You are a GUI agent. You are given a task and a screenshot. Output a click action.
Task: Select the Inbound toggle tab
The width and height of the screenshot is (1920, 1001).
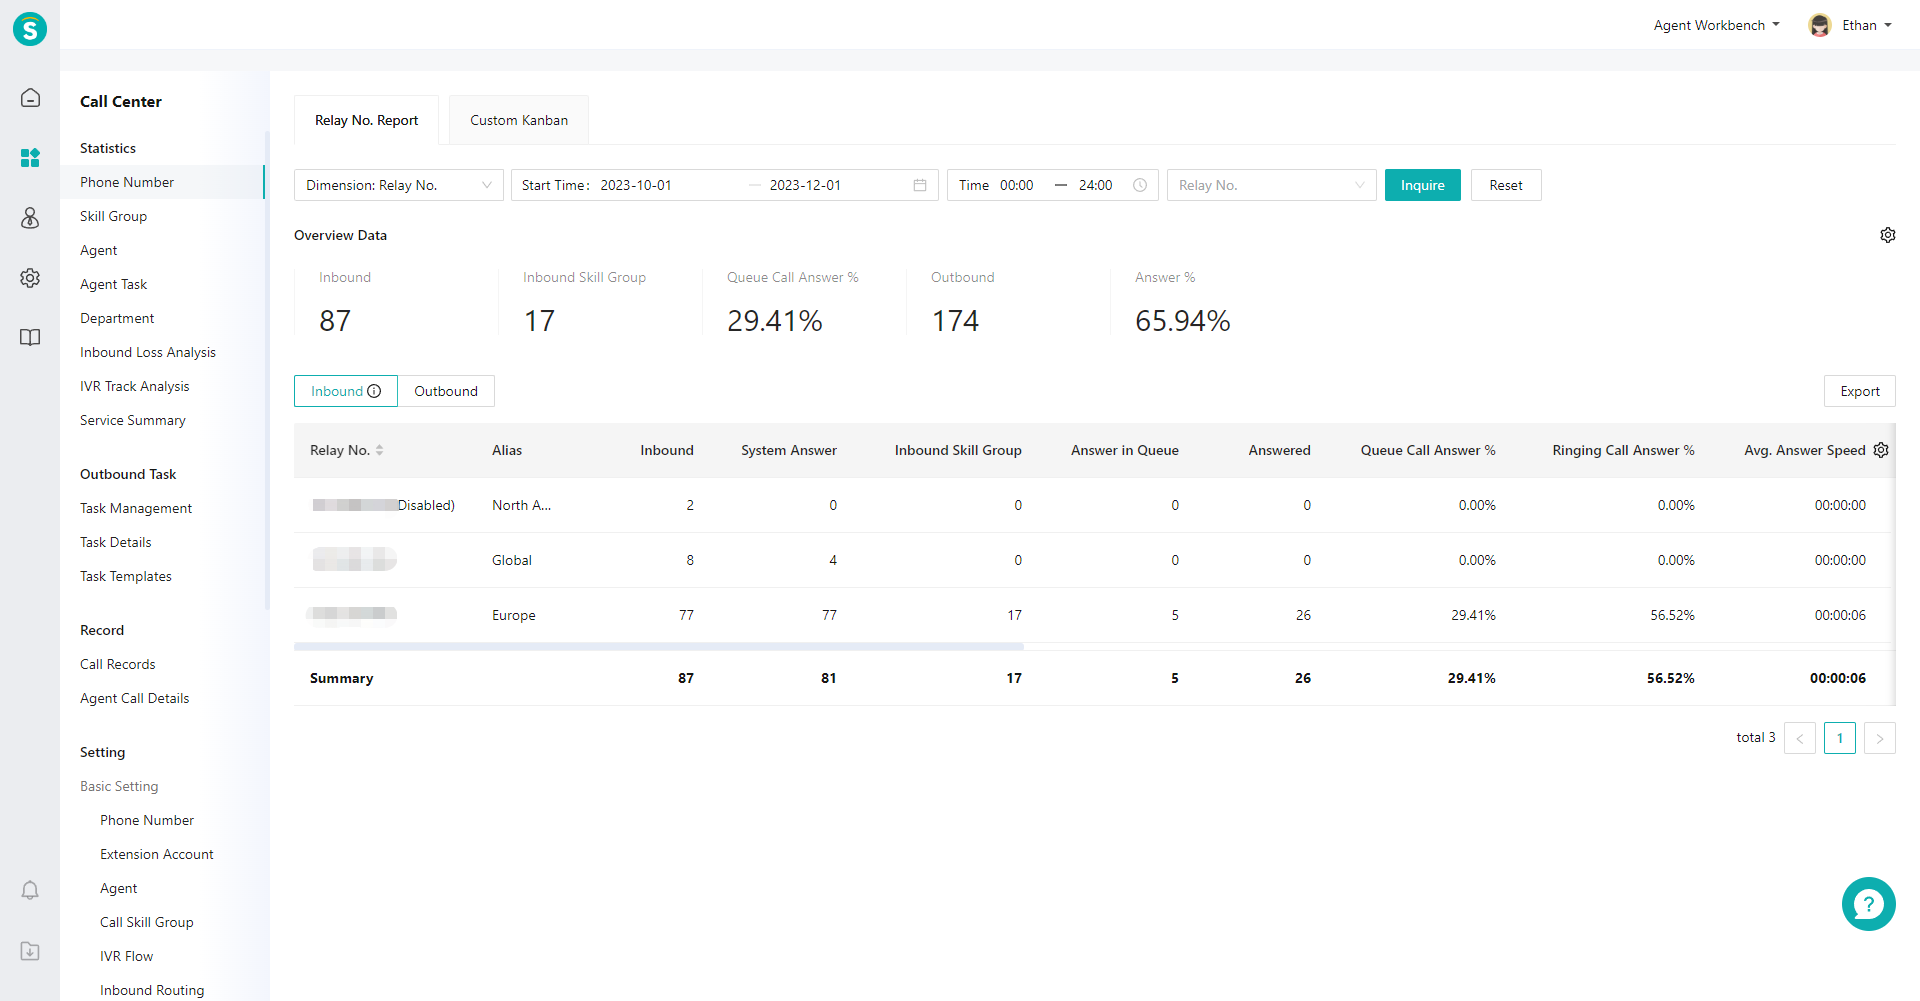(346, 391)
